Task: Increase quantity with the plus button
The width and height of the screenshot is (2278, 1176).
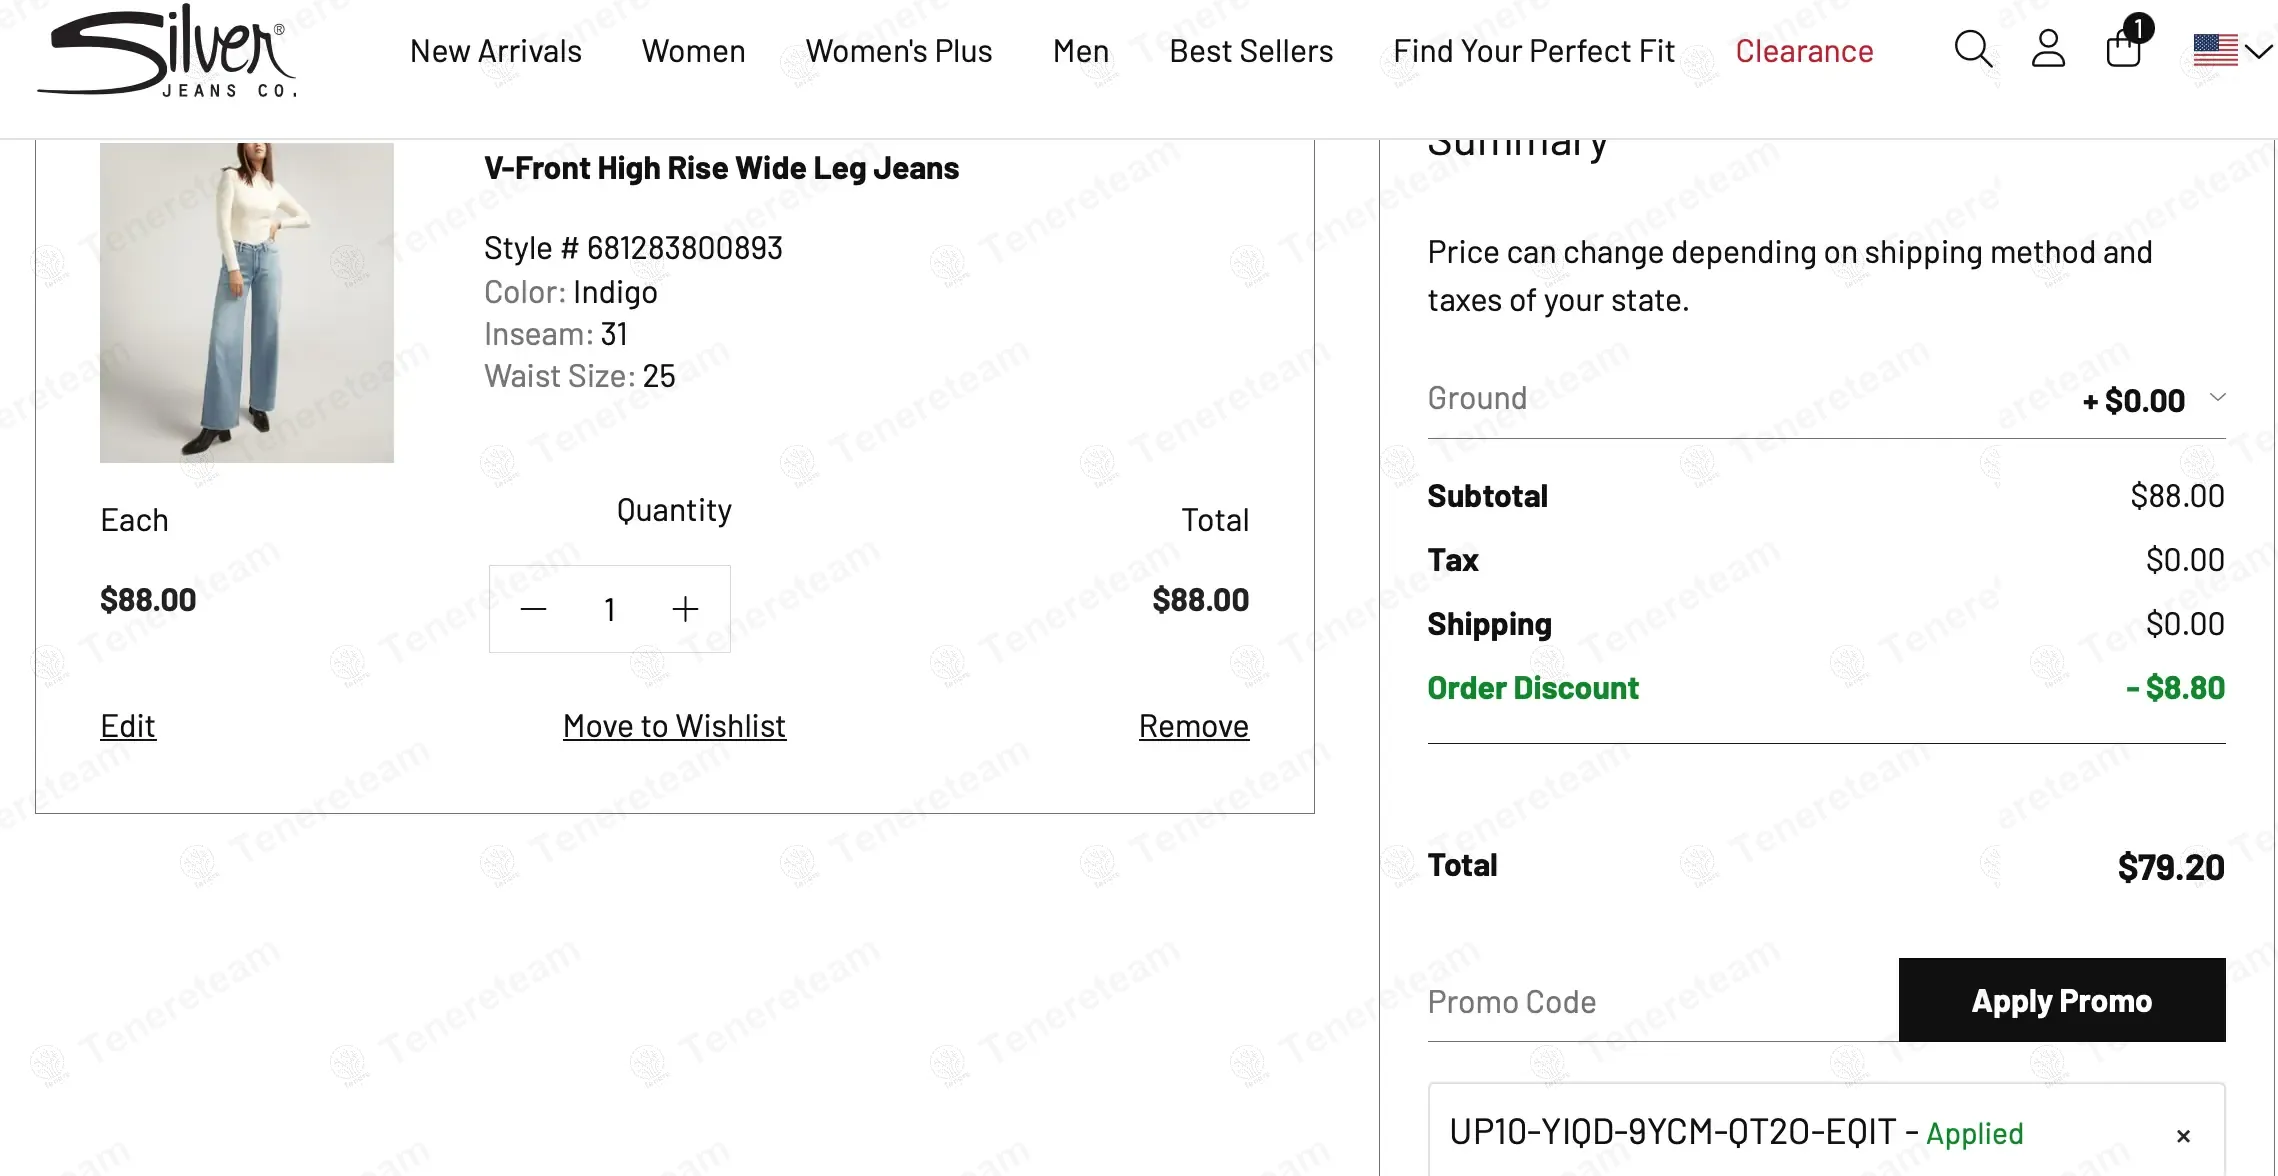Action: (x=685, y=609)
